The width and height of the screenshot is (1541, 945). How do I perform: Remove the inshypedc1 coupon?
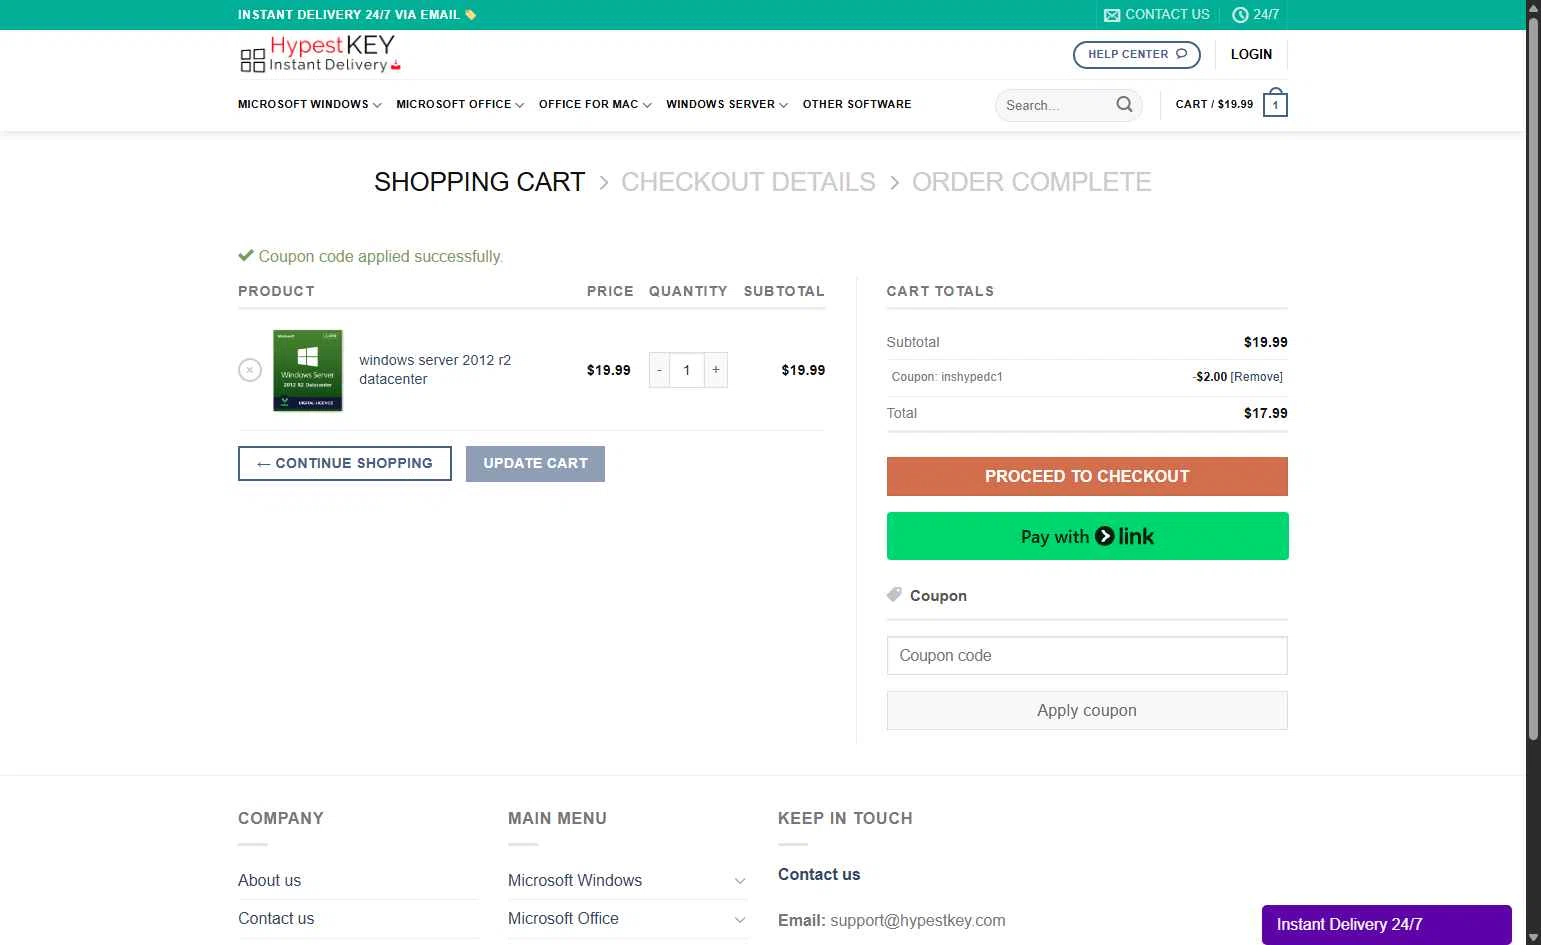pyautogui.click(x=1257, y=377)
